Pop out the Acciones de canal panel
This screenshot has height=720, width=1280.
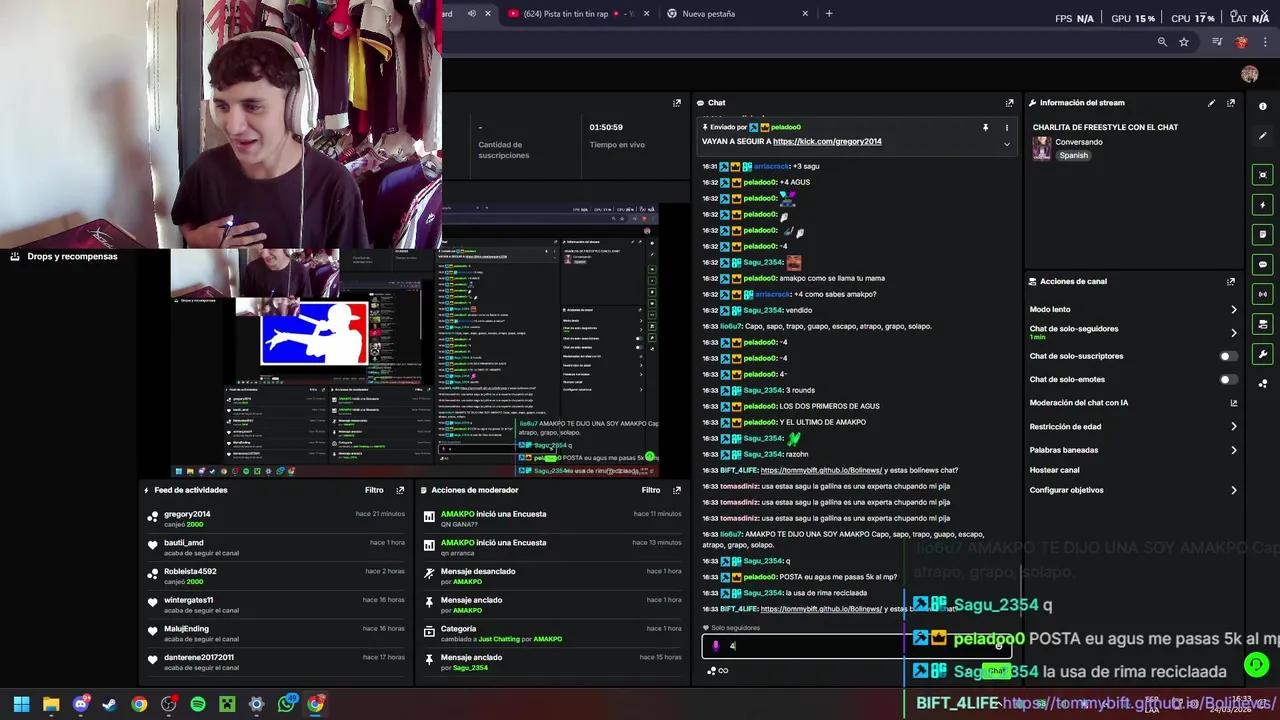[1231, 282]
